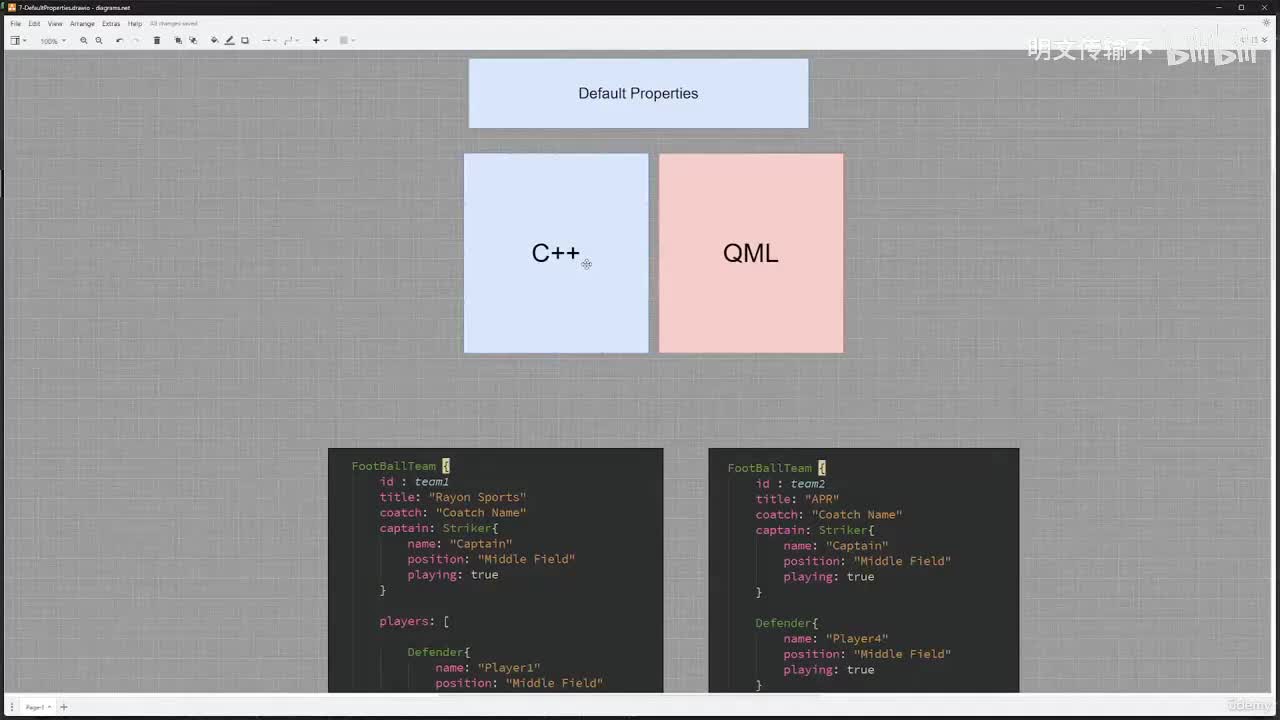Click the Delete trash can icon
The width and height of the screenshot is (1280, 720).
(x=156, y=41)
